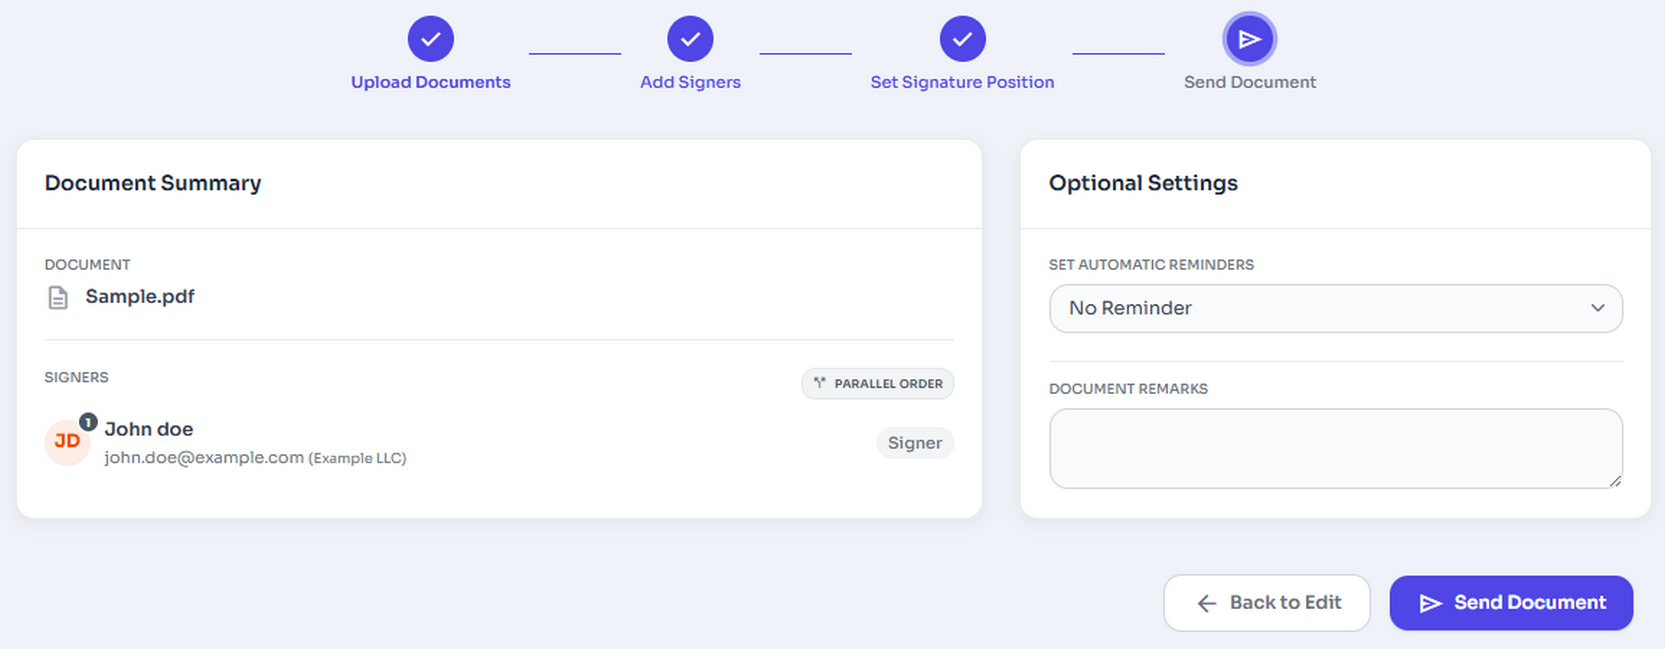This screenshot has width=1665, height=649.
Task: Go to the Upload Documents step label
Action: [431, 82]
